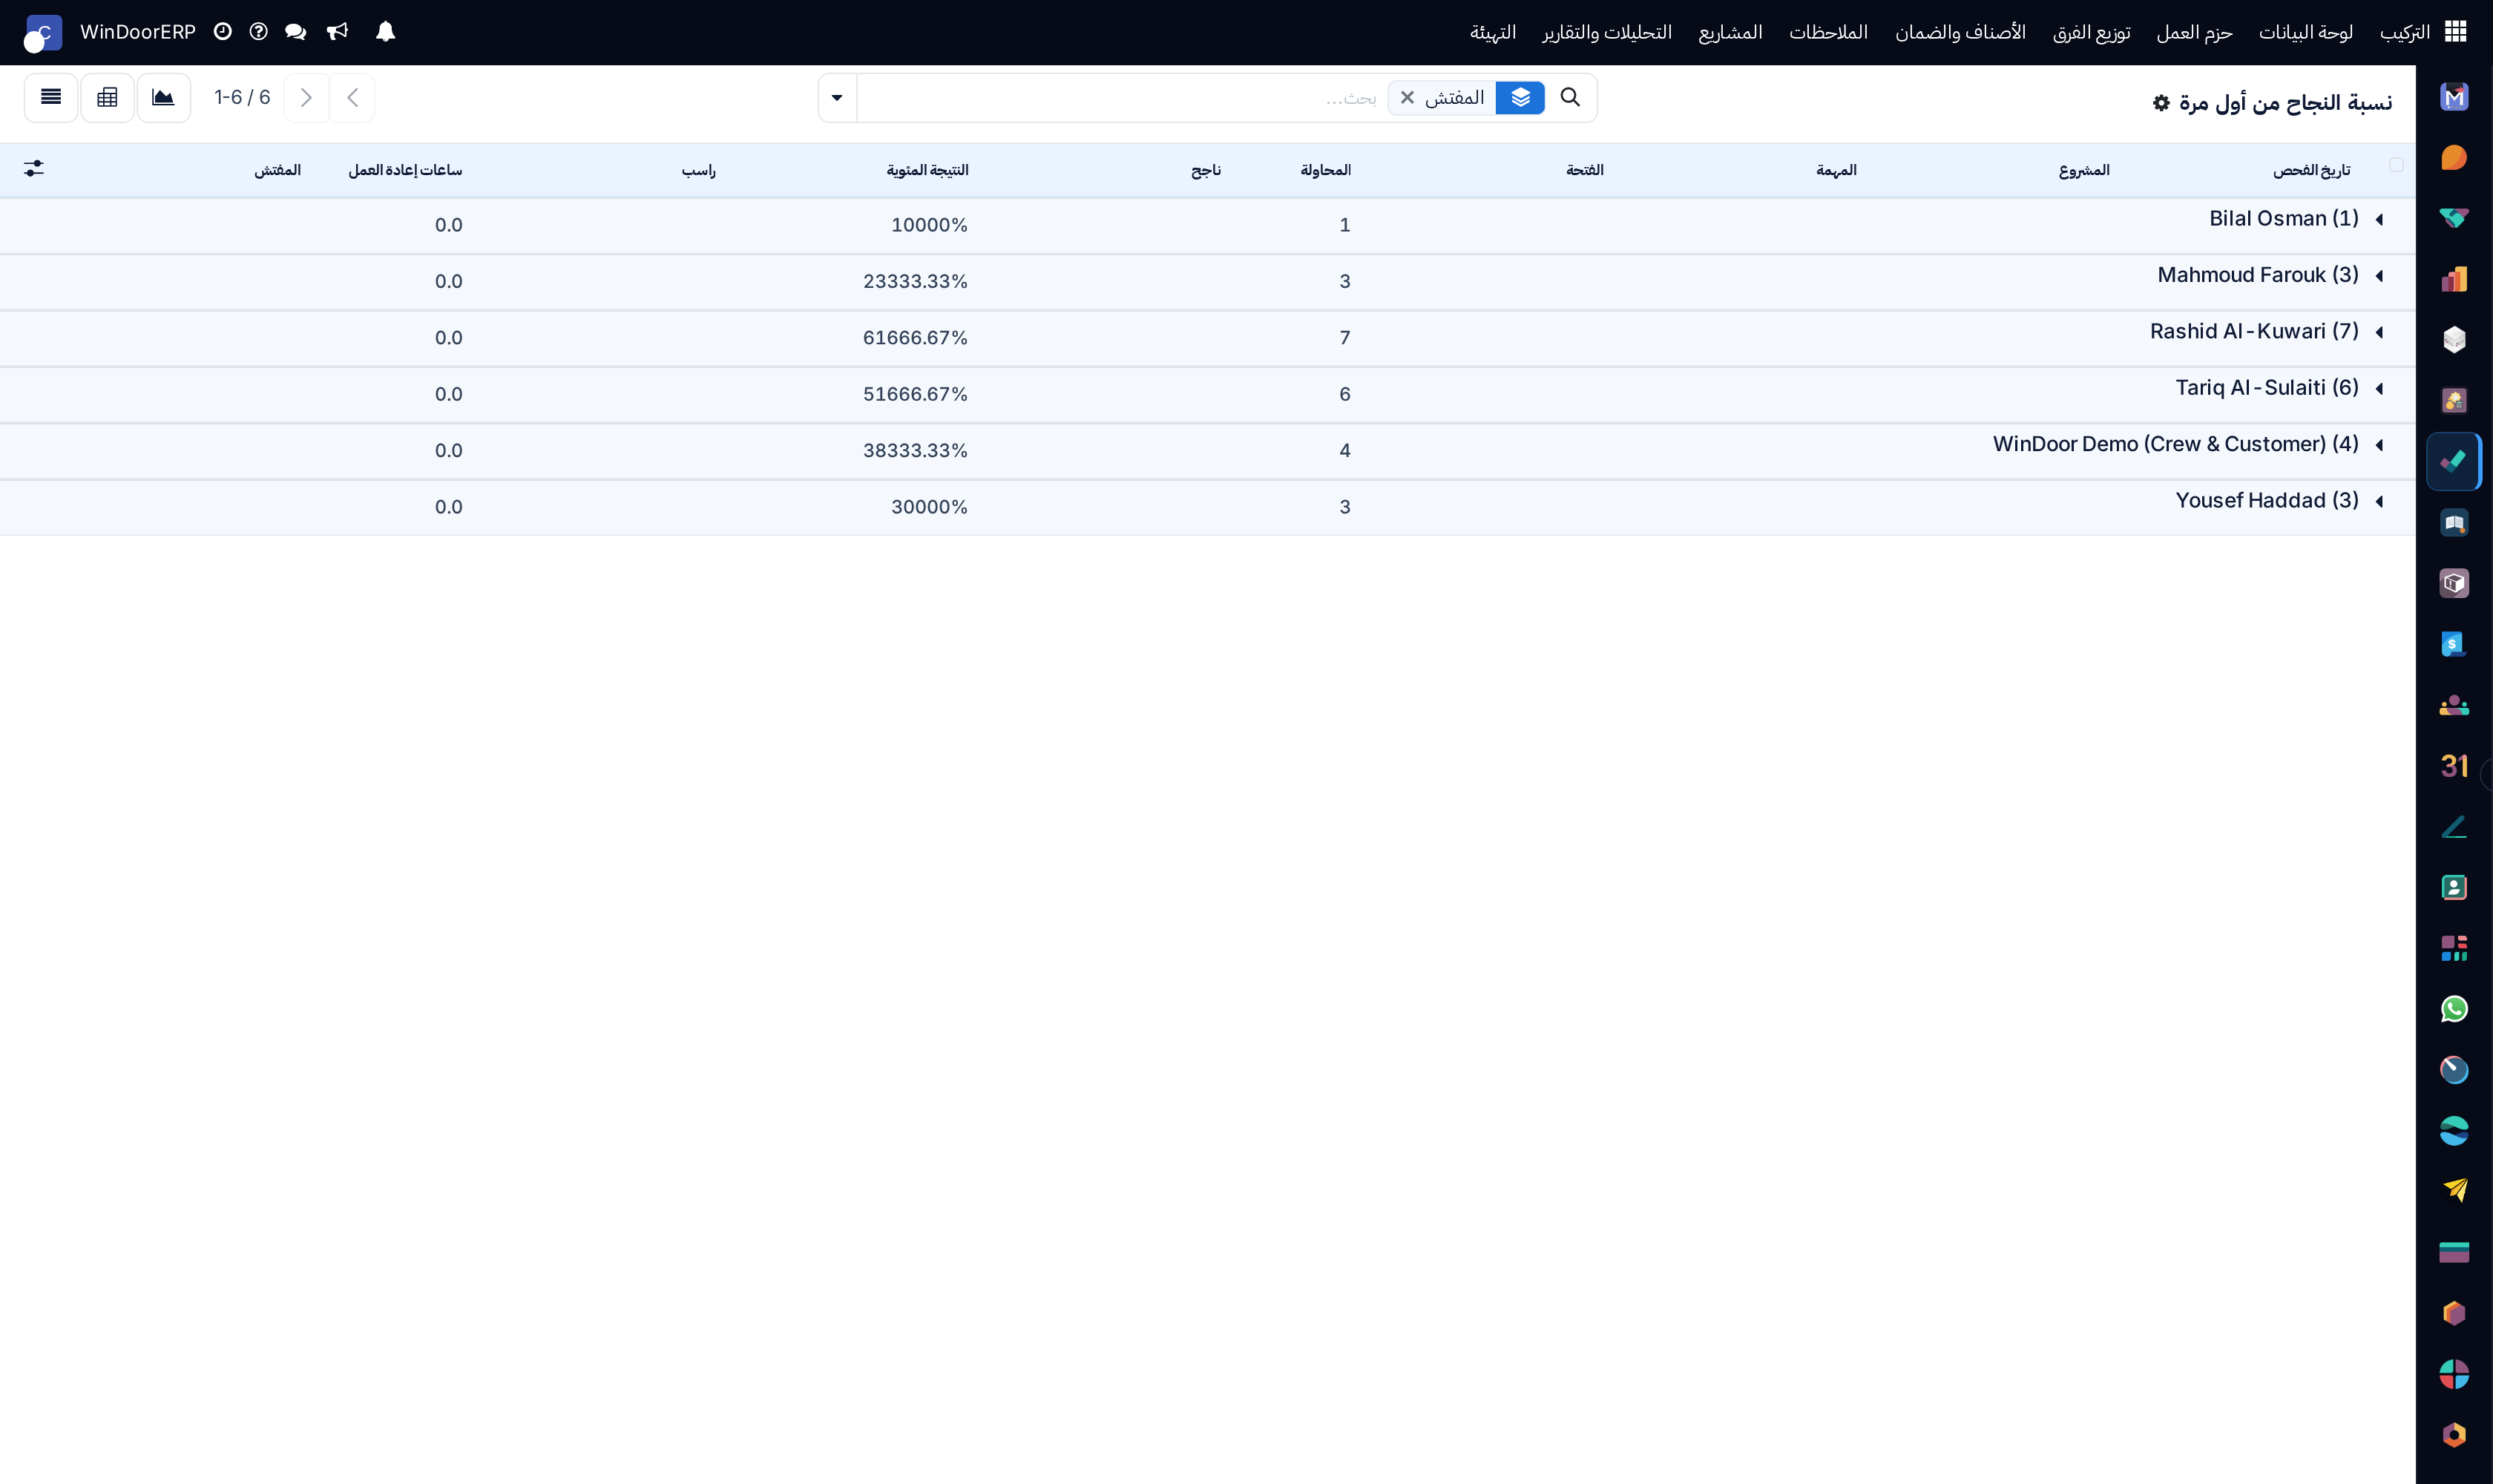Open the 31 Calendar app
Screen dimensions: 2493x1484
[x=2454, y=766]
